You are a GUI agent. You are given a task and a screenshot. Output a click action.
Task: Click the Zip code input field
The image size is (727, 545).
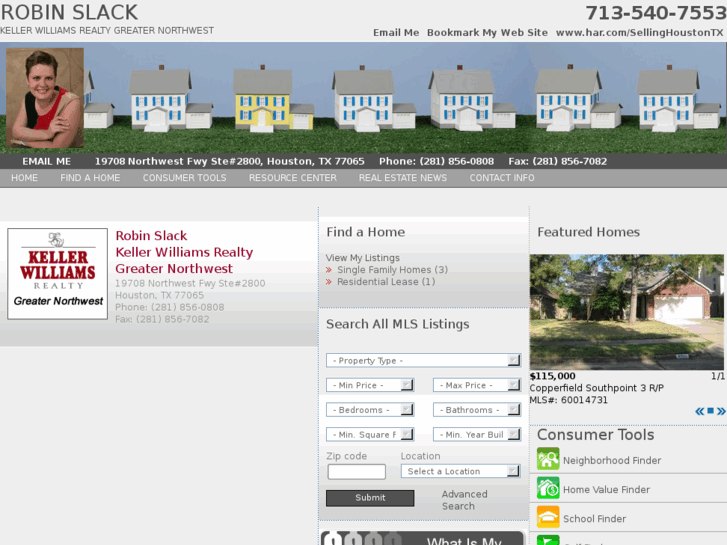tap(357, 472)
